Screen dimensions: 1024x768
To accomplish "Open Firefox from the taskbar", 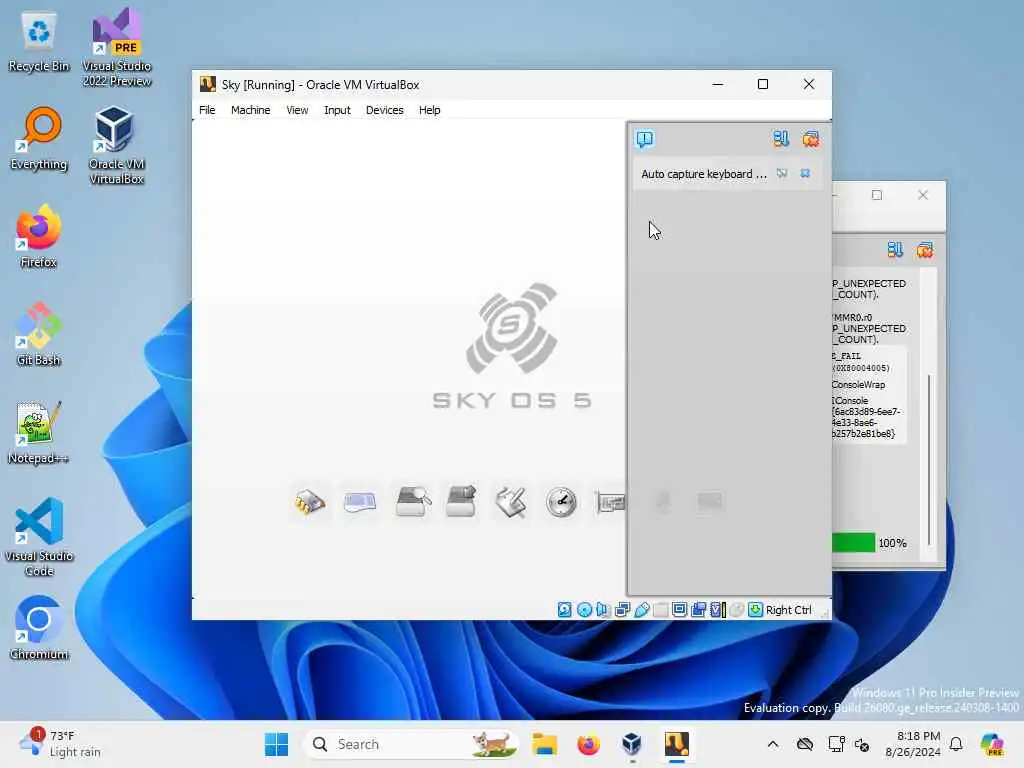I will tap(588, 744).
